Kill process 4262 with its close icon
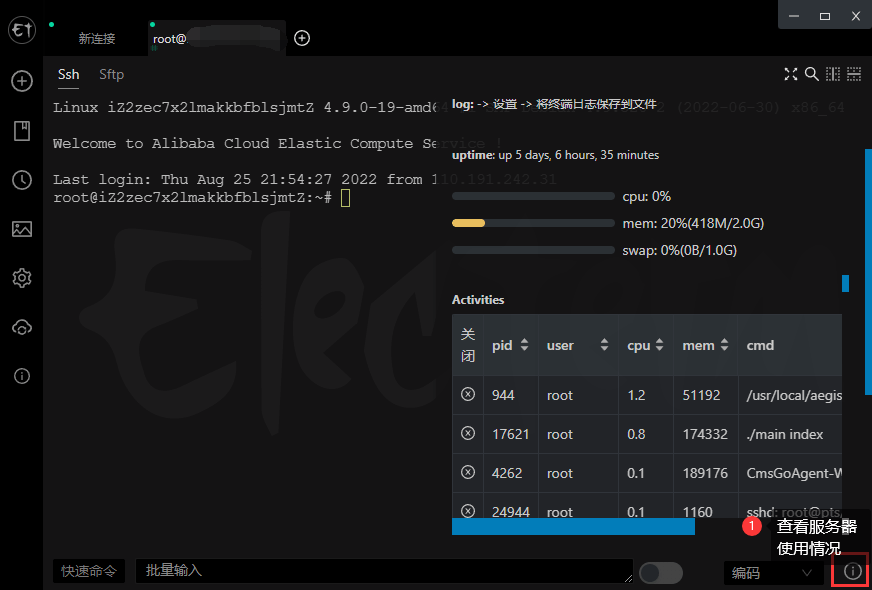Viewport: 872px width, 590px height. (468, 472)
